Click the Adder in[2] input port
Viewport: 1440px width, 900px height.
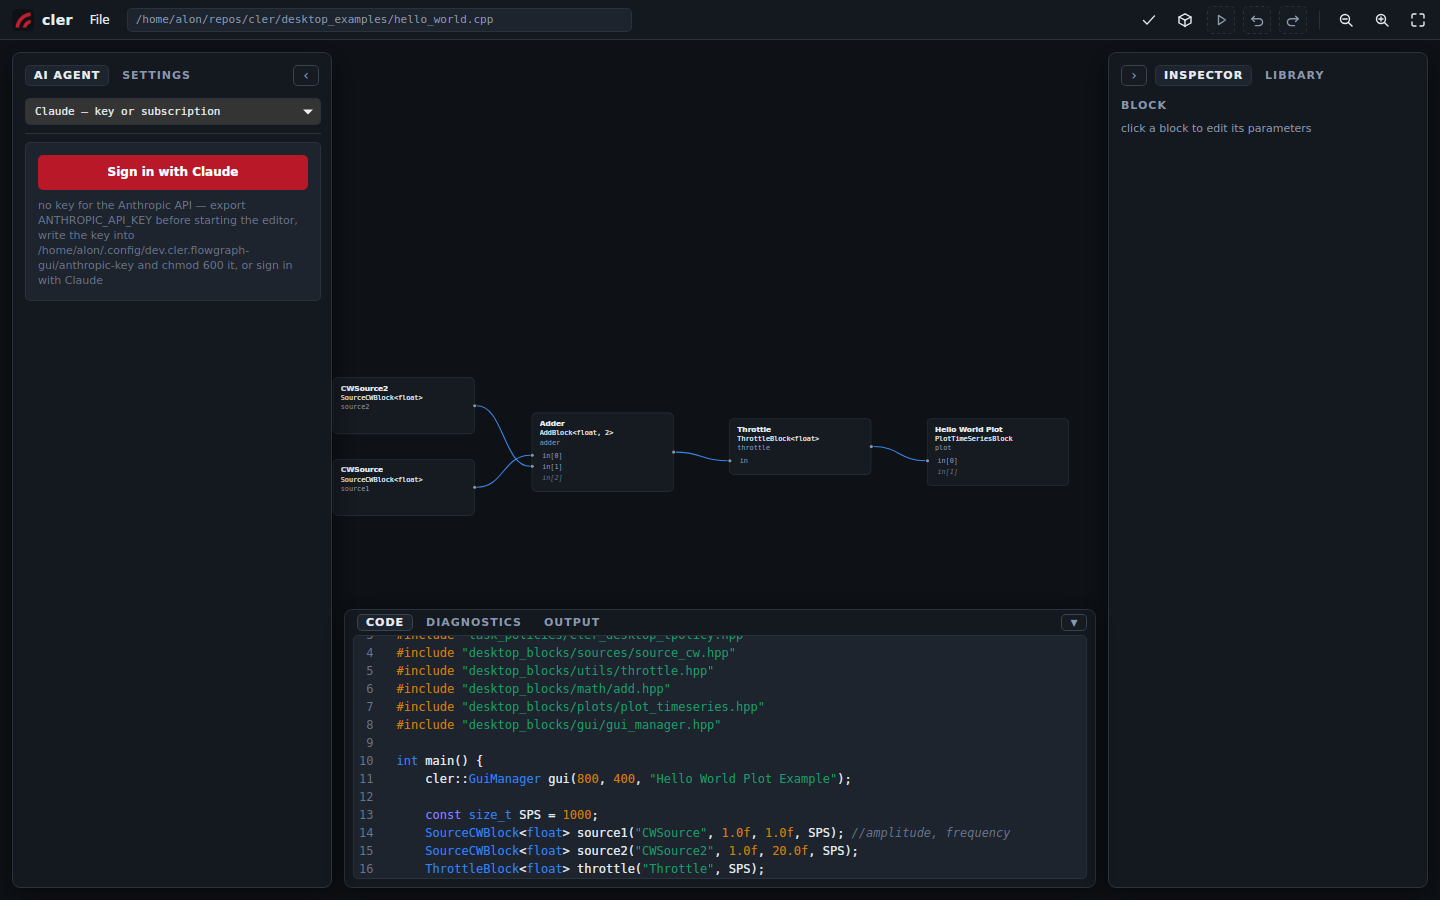click(x=551, y=478)
